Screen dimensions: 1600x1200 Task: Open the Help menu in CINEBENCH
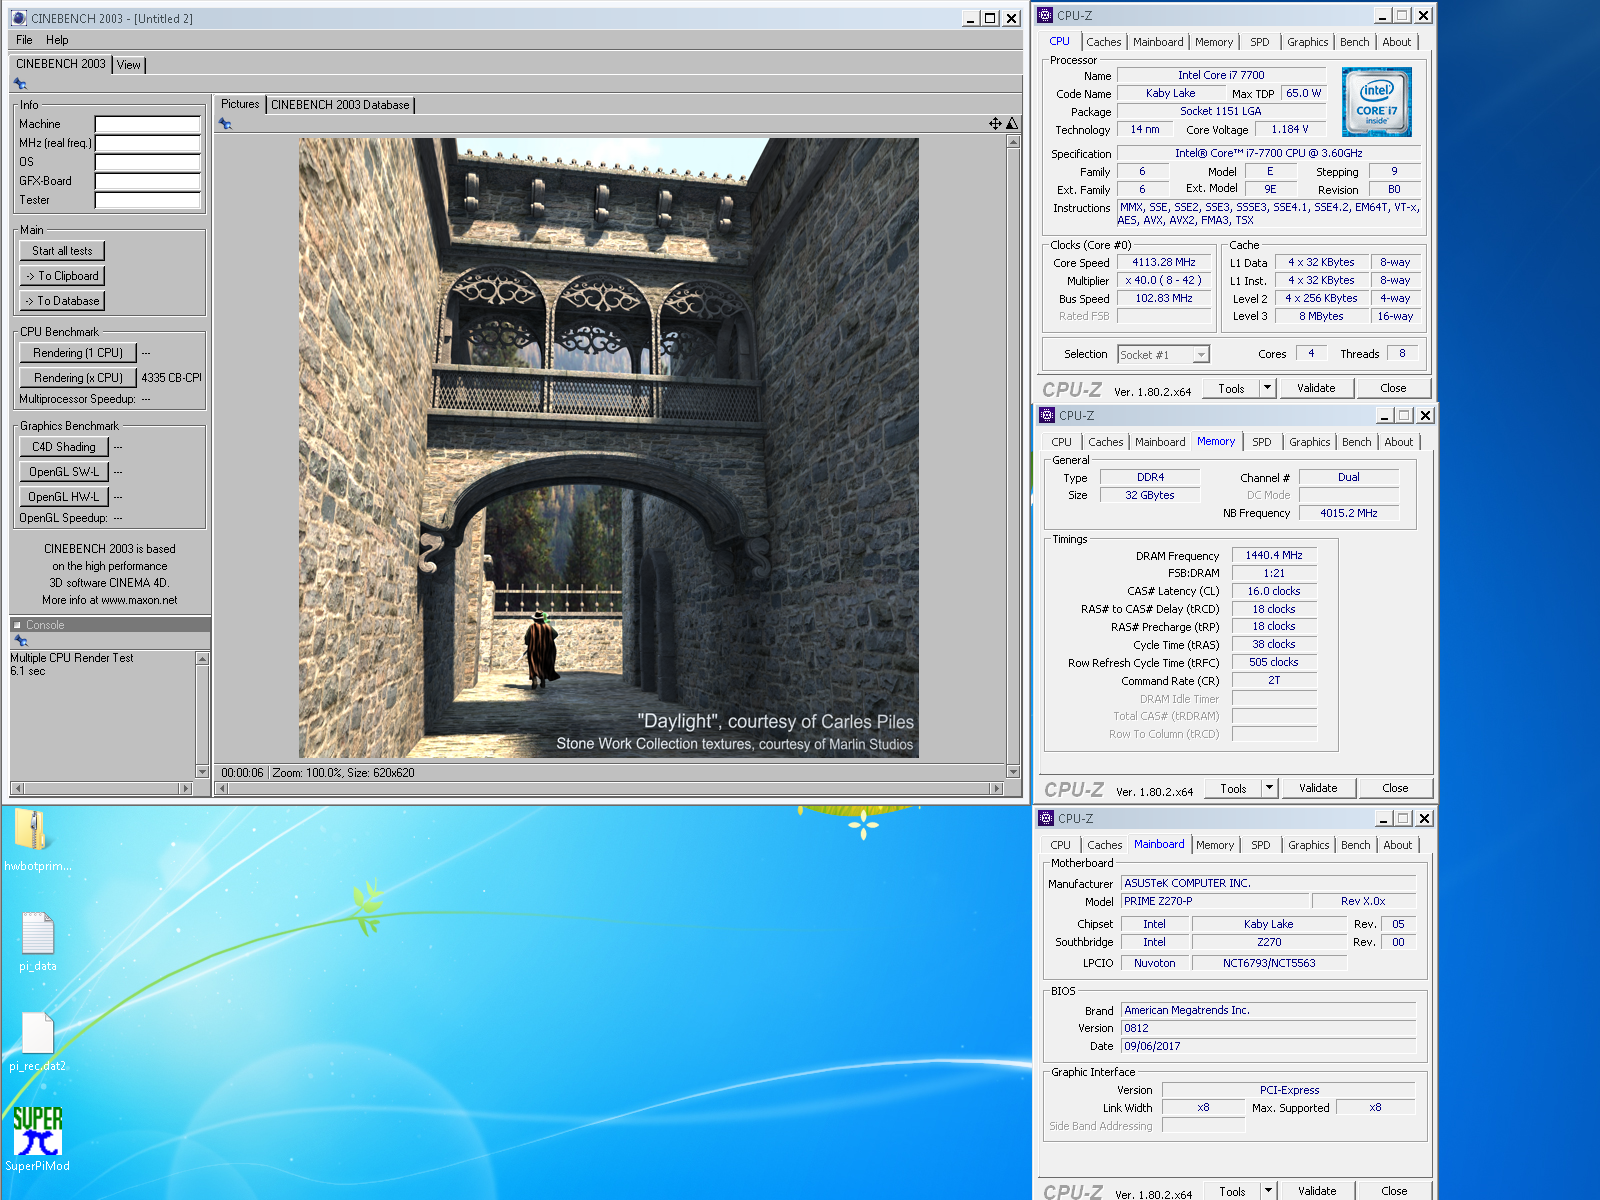pyautogui.click(x=57, y=40)
